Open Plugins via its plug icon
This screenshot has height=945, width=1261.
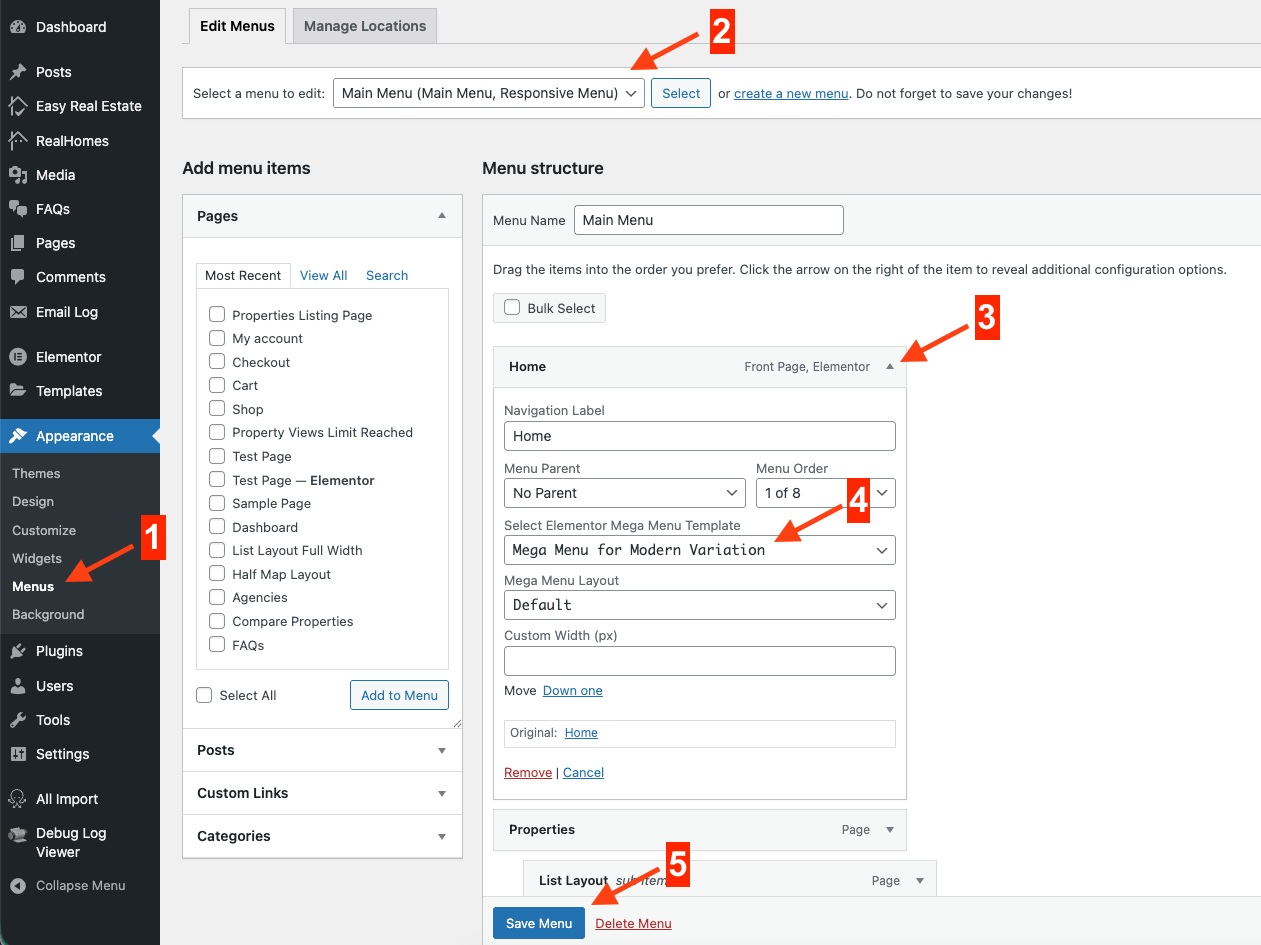click(18, 651)
